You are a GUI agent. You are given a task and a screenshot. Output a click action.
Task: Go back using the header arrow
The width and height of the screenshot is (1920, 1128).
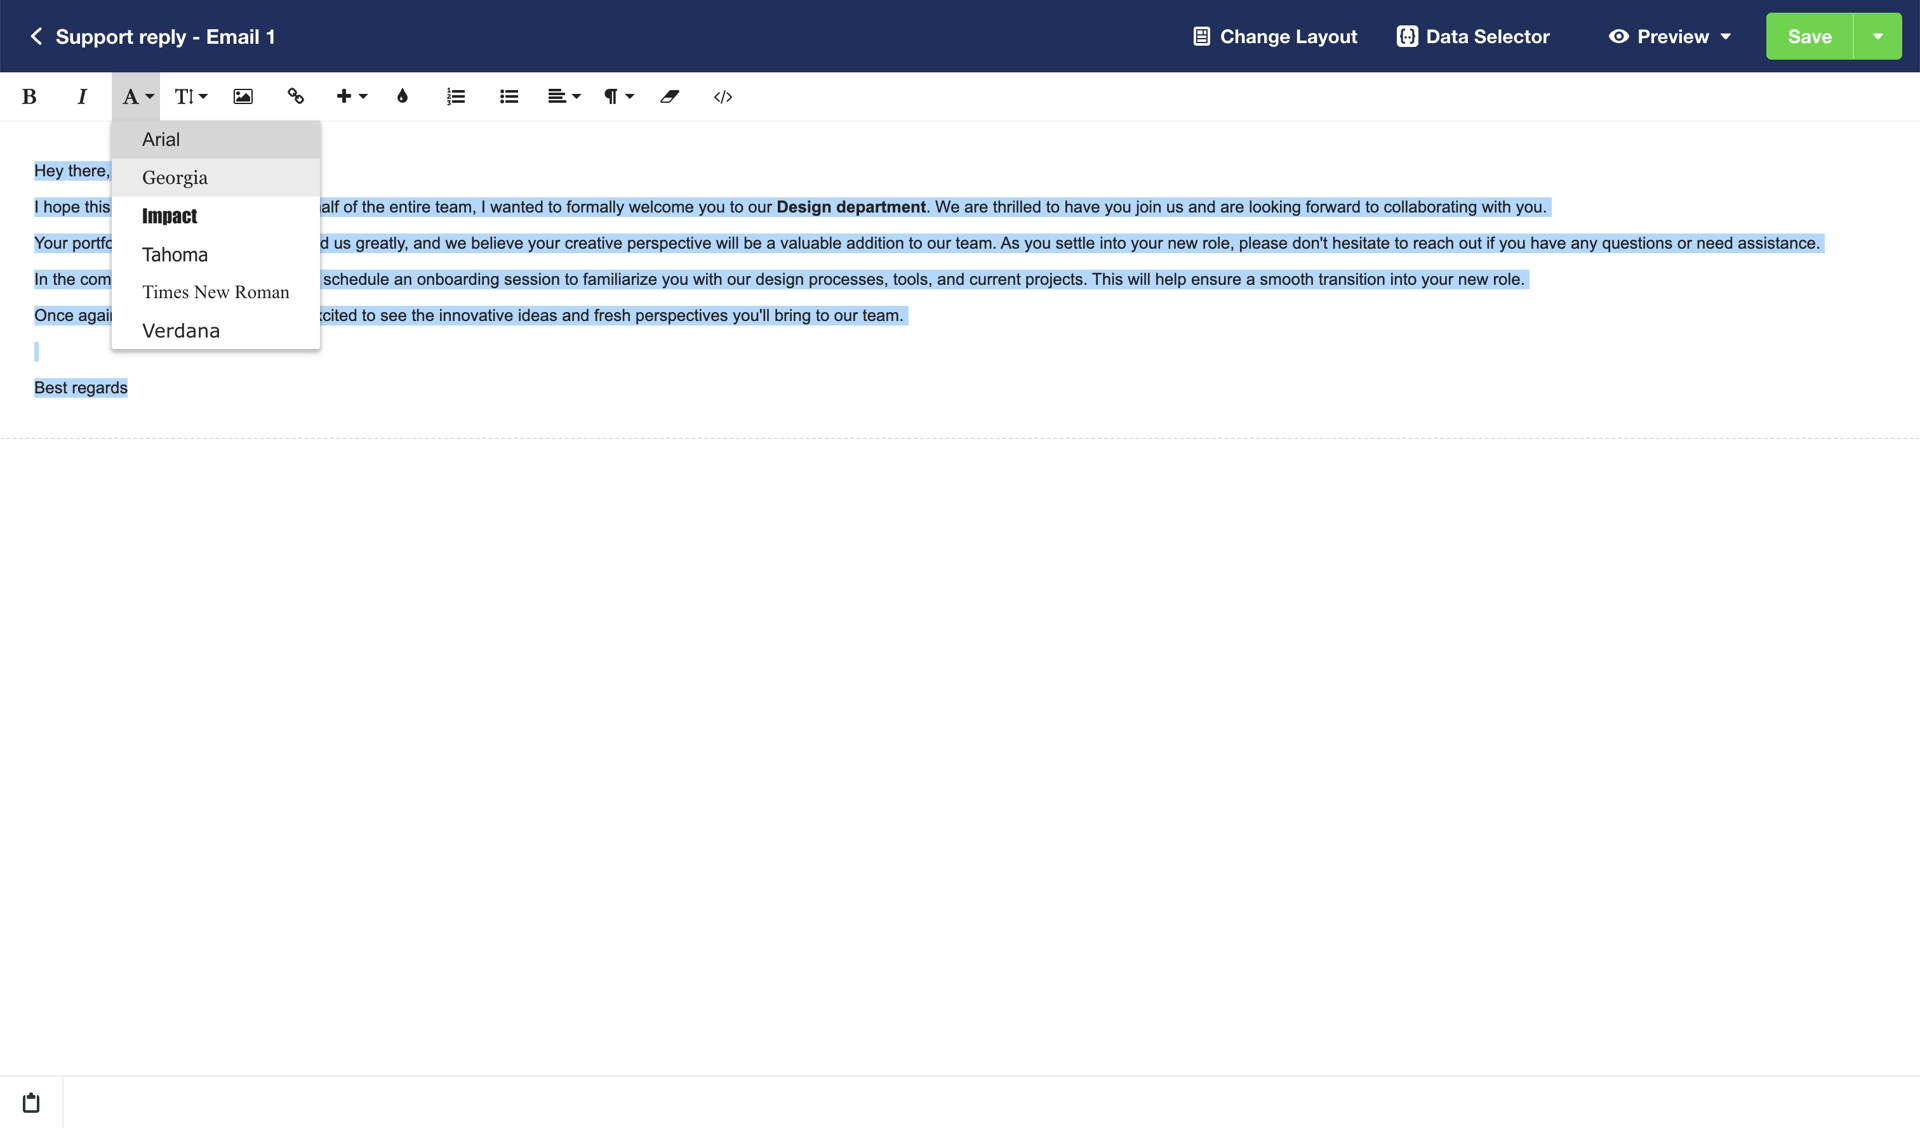36,36
